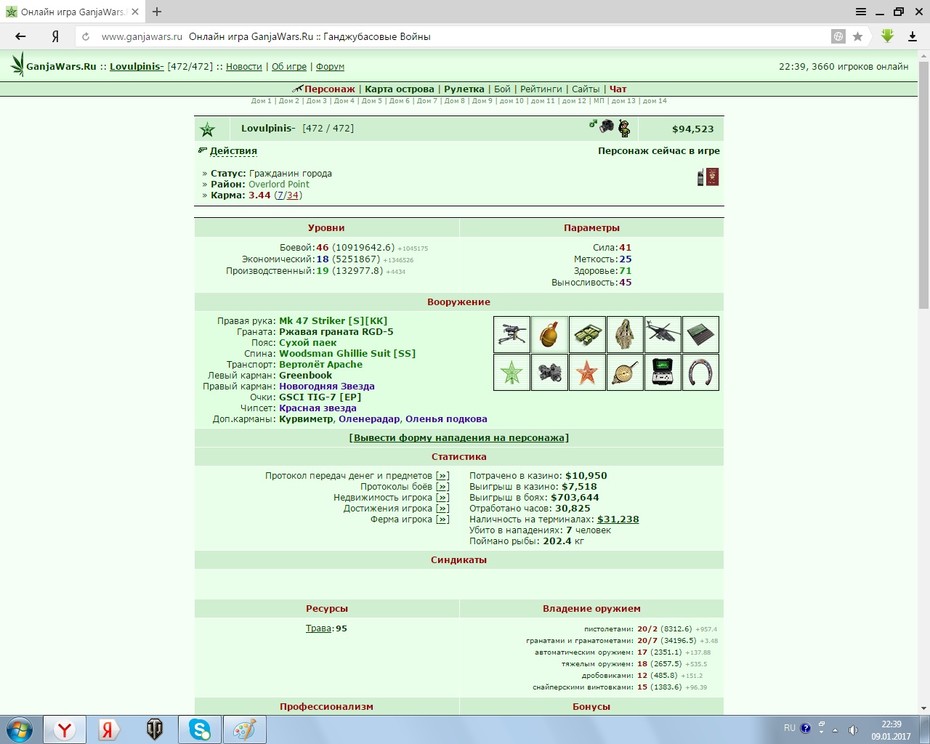Open Недвижимость игрока arrow link
The width and height of the screenshot is (930, 744).
(442, 498)
